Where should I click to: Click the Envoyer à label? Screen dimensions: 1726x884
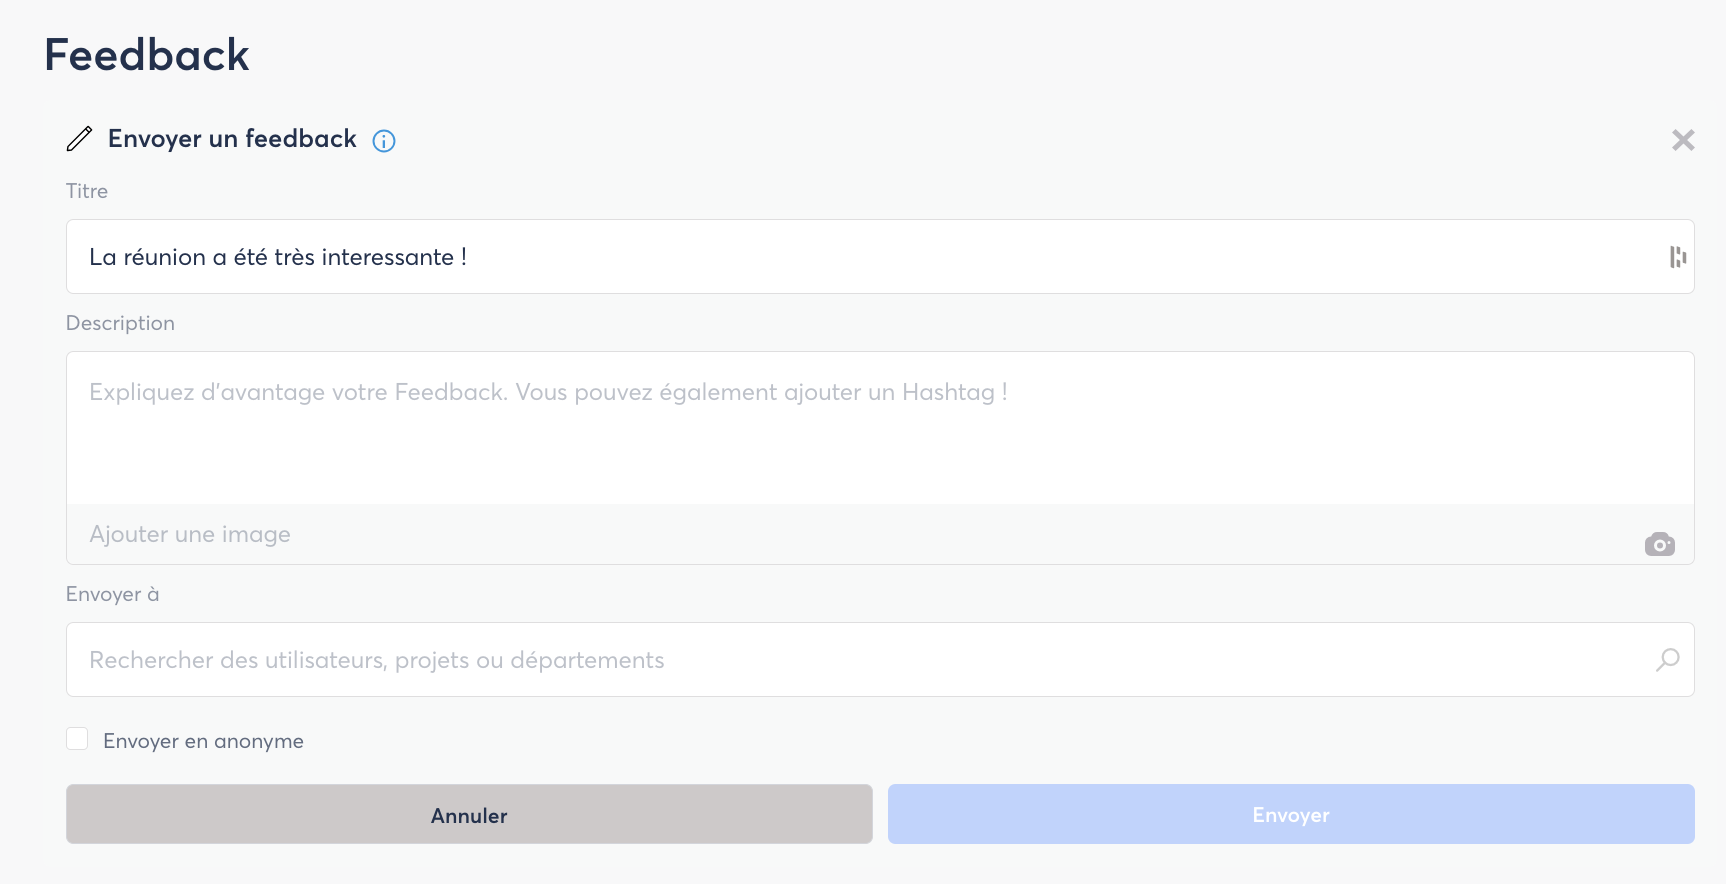click(x=112, y=594)
